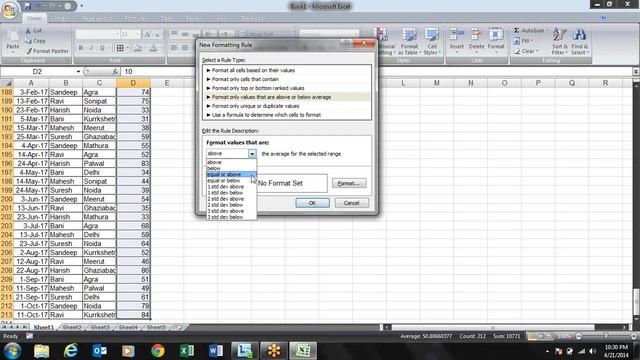Image resolution: width=640 pixels, height=360 pixels.
Task: Click the formula bar showing 10
Action: (x=376, y=71)
